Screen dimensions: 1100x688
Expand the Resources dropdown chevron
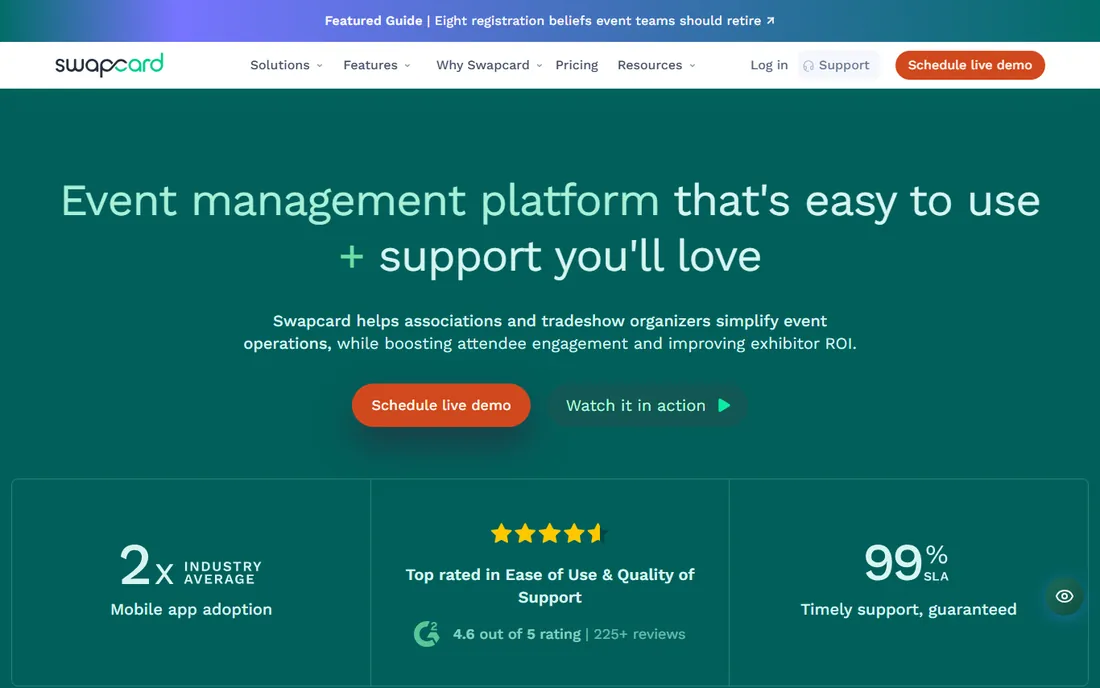(692, 66)
